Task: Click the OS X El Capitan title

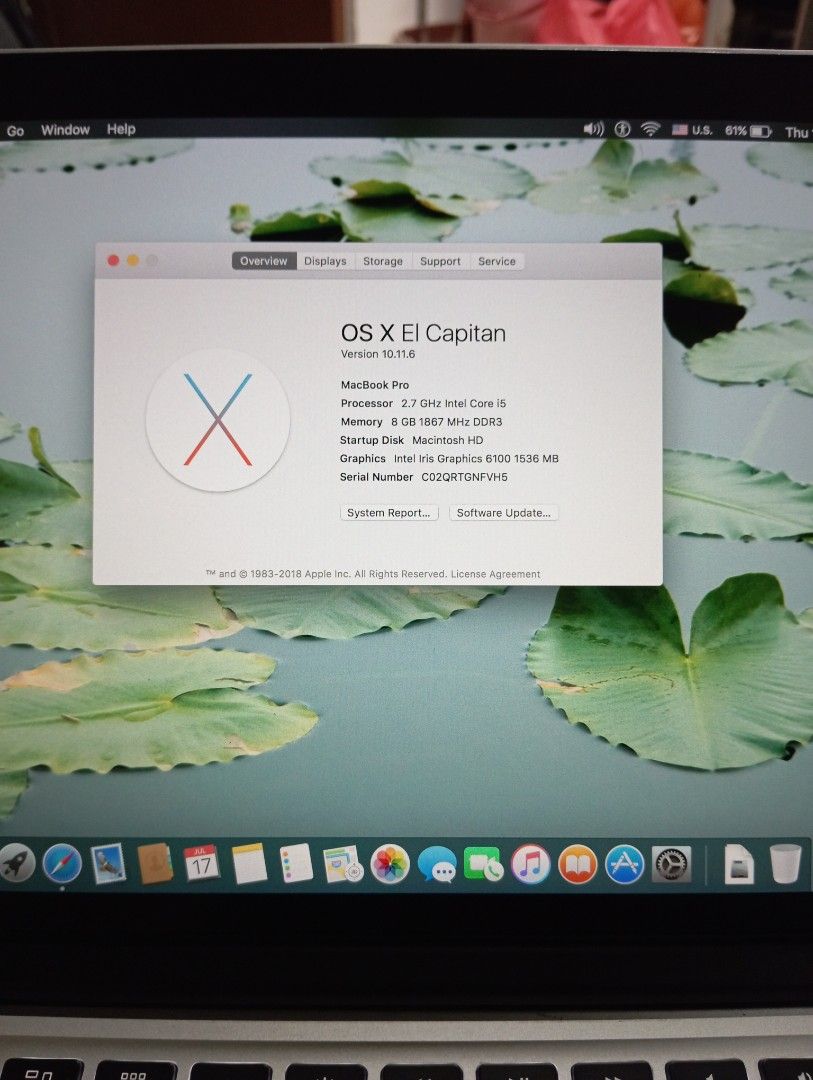Action: pyautogui.click(x=423, y=333)
